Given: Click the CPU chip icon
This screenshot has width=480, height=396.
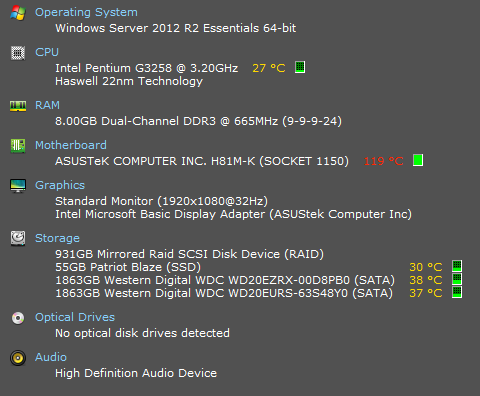Looking at the screenshot, I should (x=18, y=53).
